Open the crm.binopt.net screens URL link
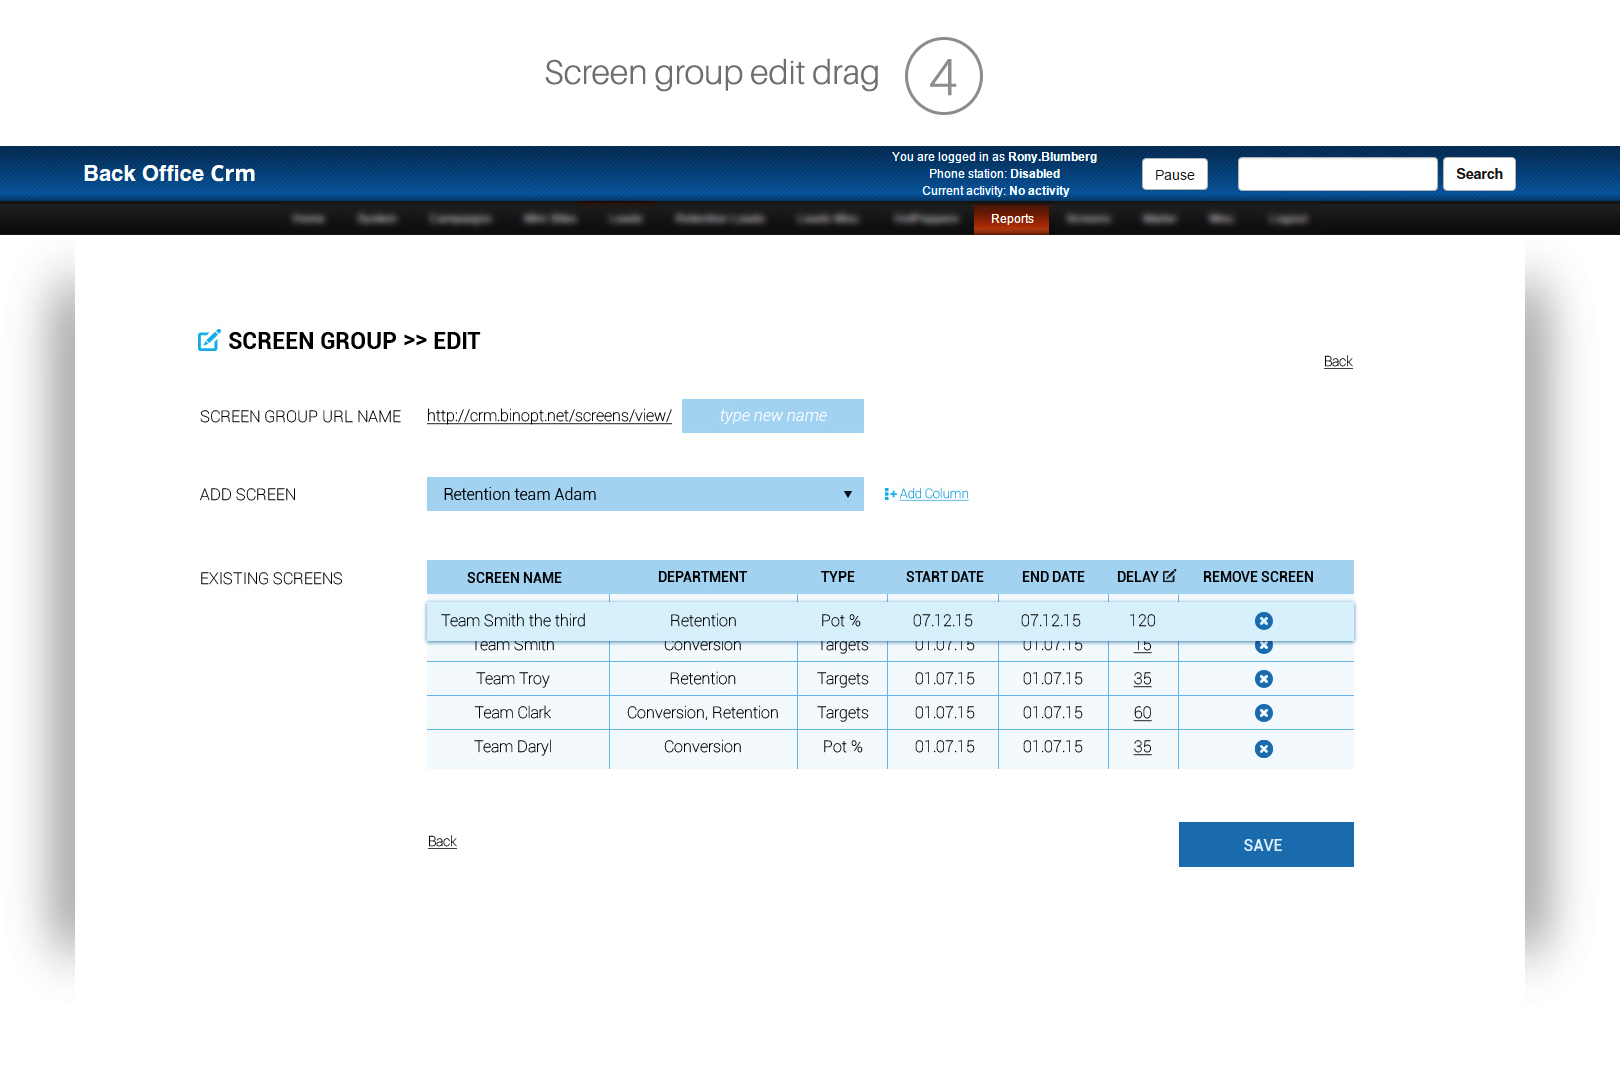Screen dimensions: 1620x1068 tap(549, 416)
